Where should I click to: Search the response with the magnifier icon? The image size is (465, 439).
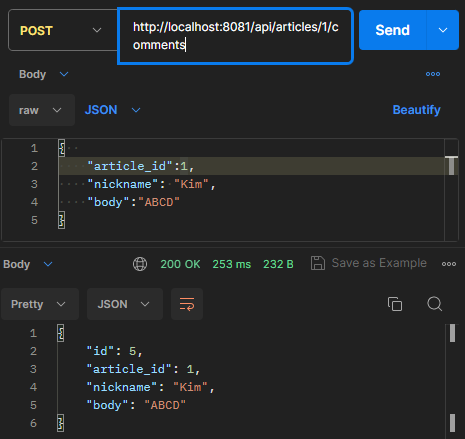(435, 304)
